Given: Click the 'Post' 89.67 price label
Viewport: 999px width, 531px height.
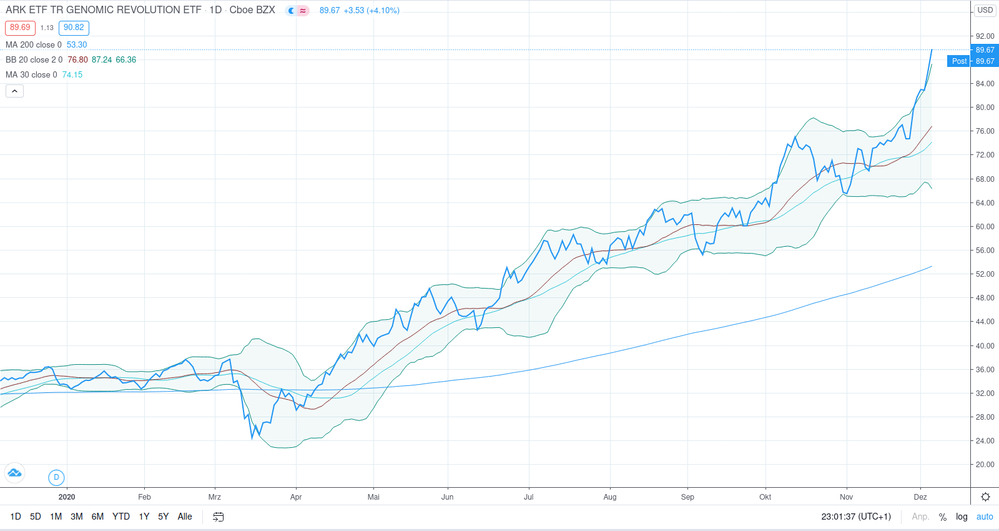Looking at the screenshot, I should click(x=973, y=61).
